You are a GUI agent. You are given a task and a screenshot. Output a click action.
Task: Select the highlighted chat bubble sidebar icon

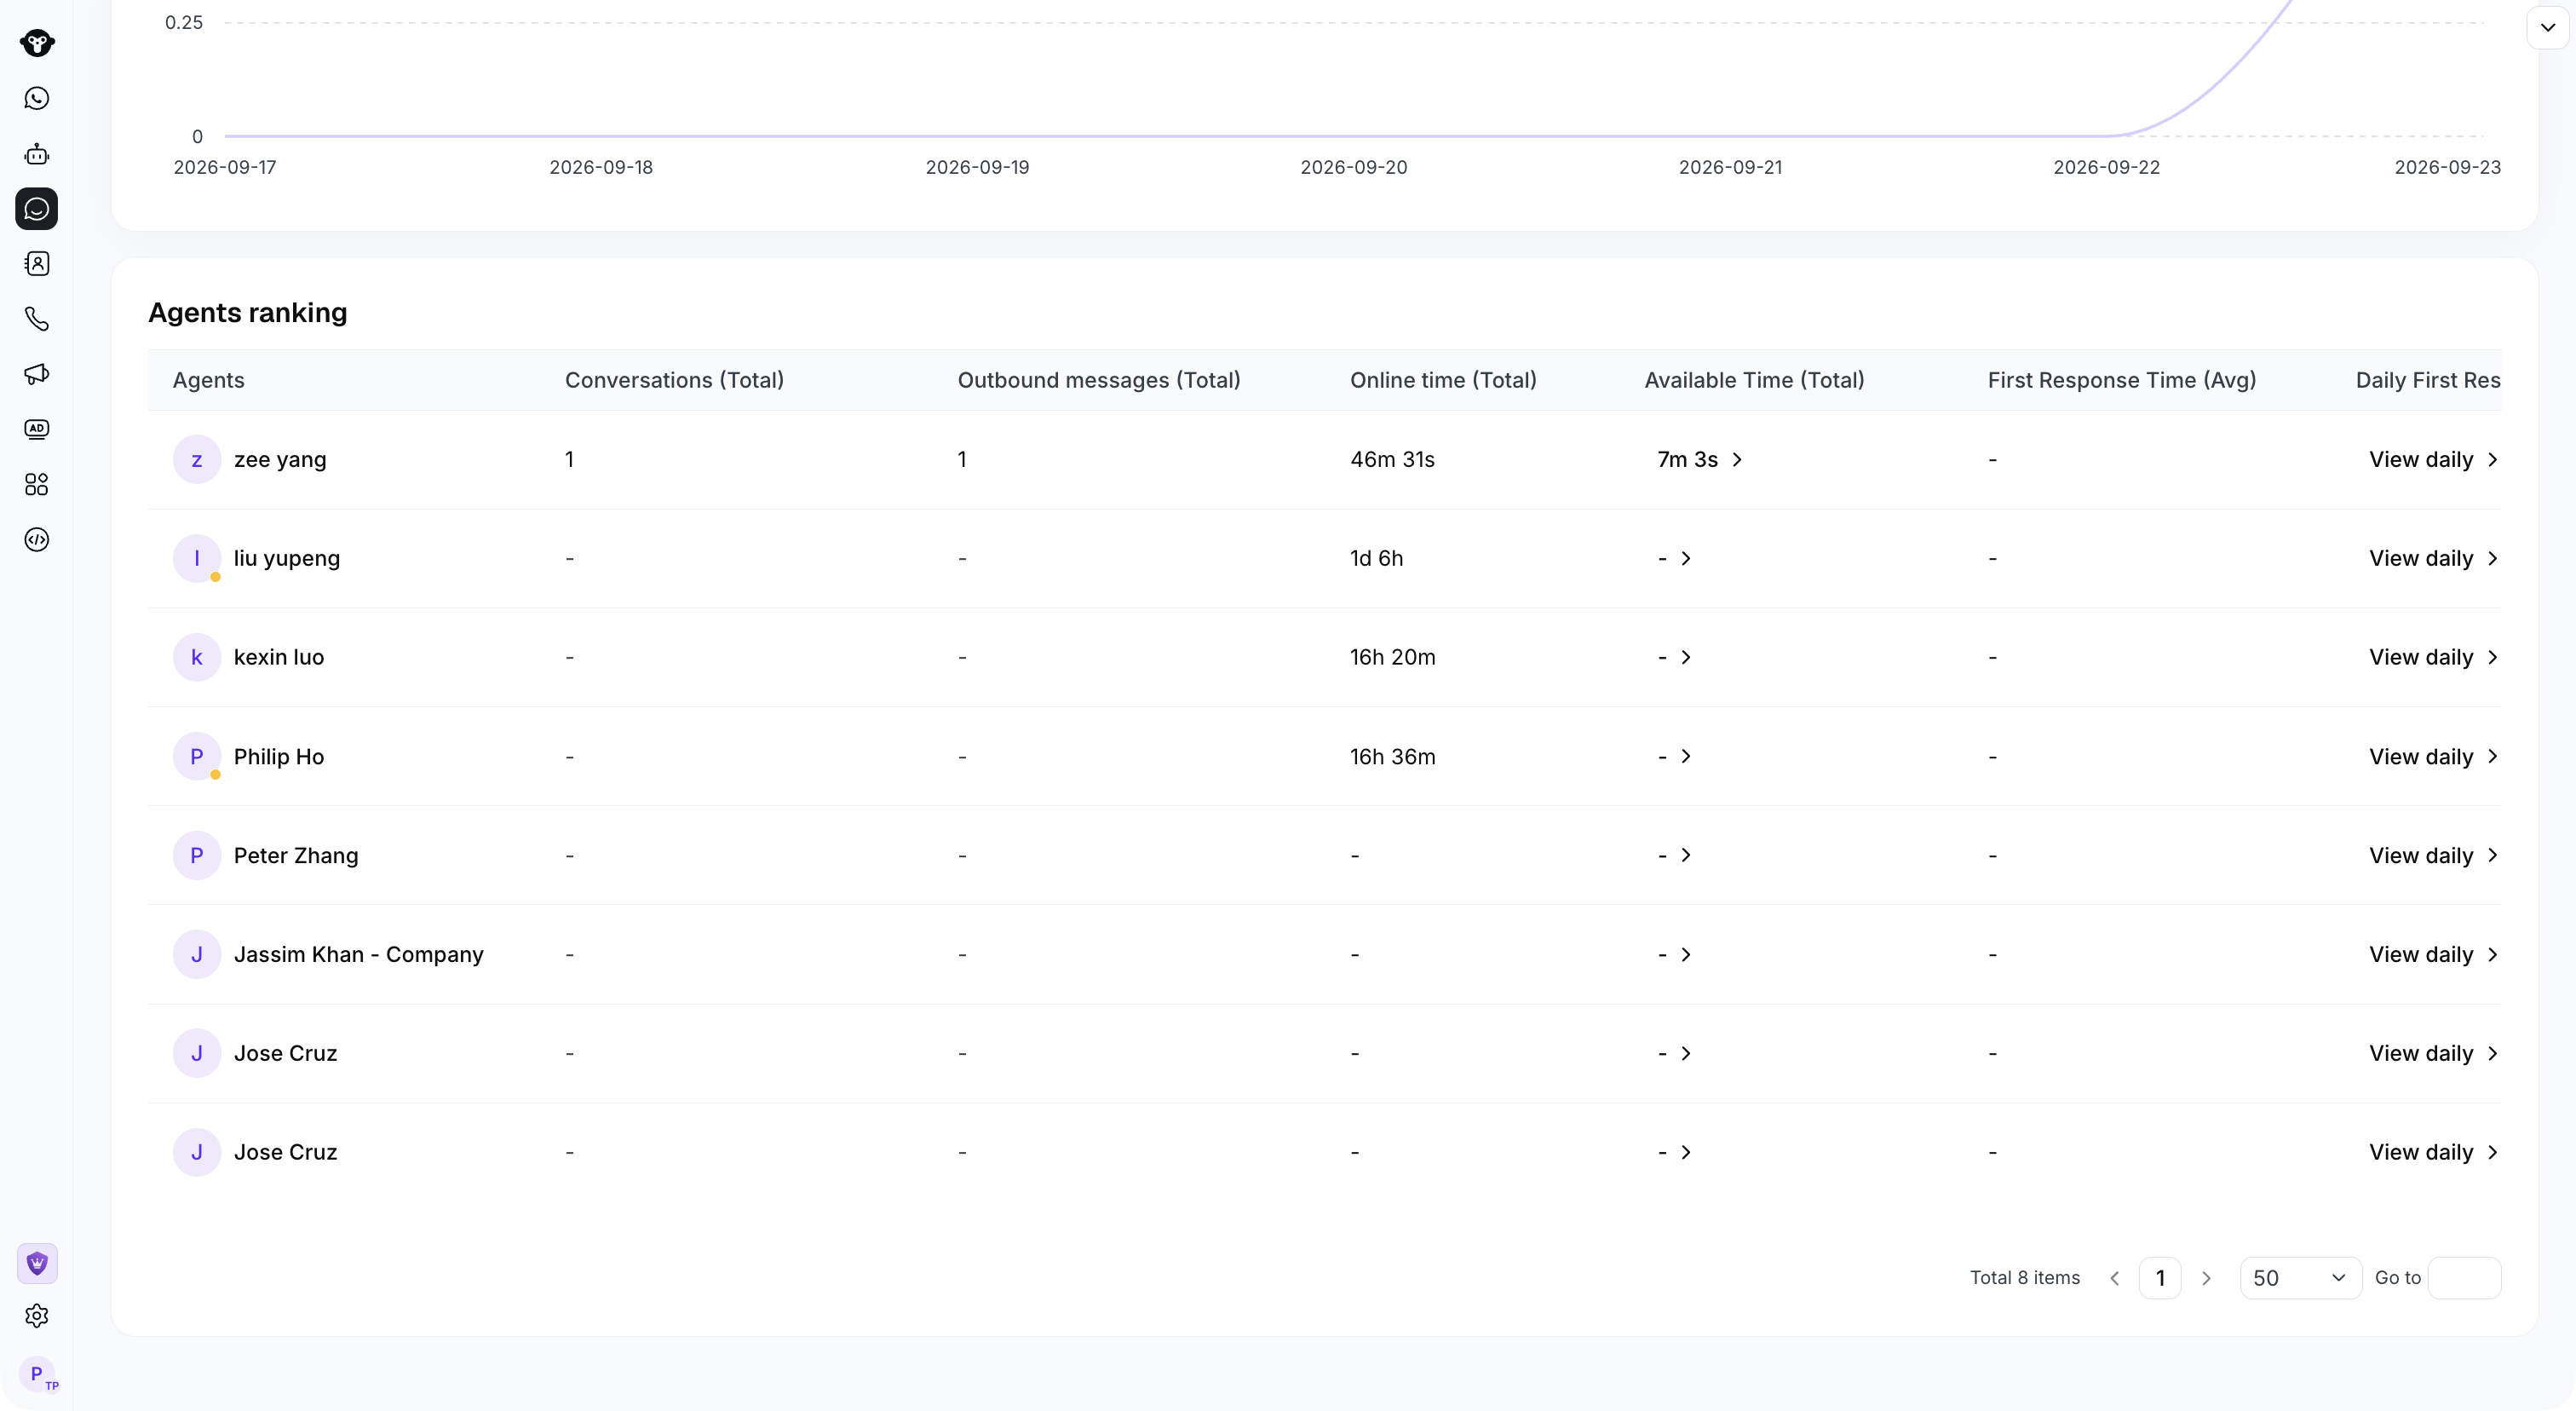37,209
